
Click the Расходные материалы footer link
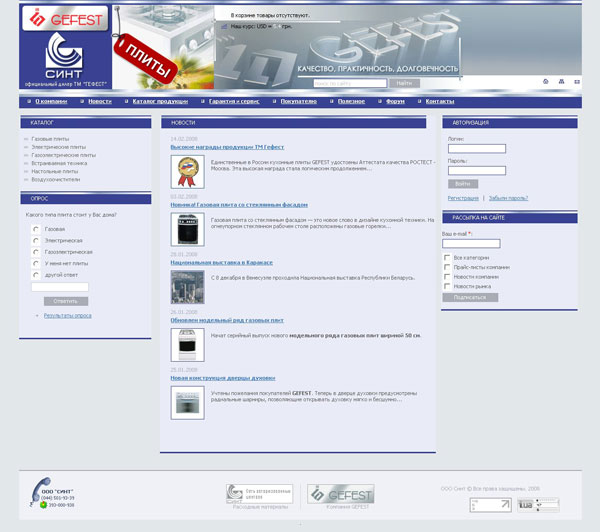(x=260, y=507)
